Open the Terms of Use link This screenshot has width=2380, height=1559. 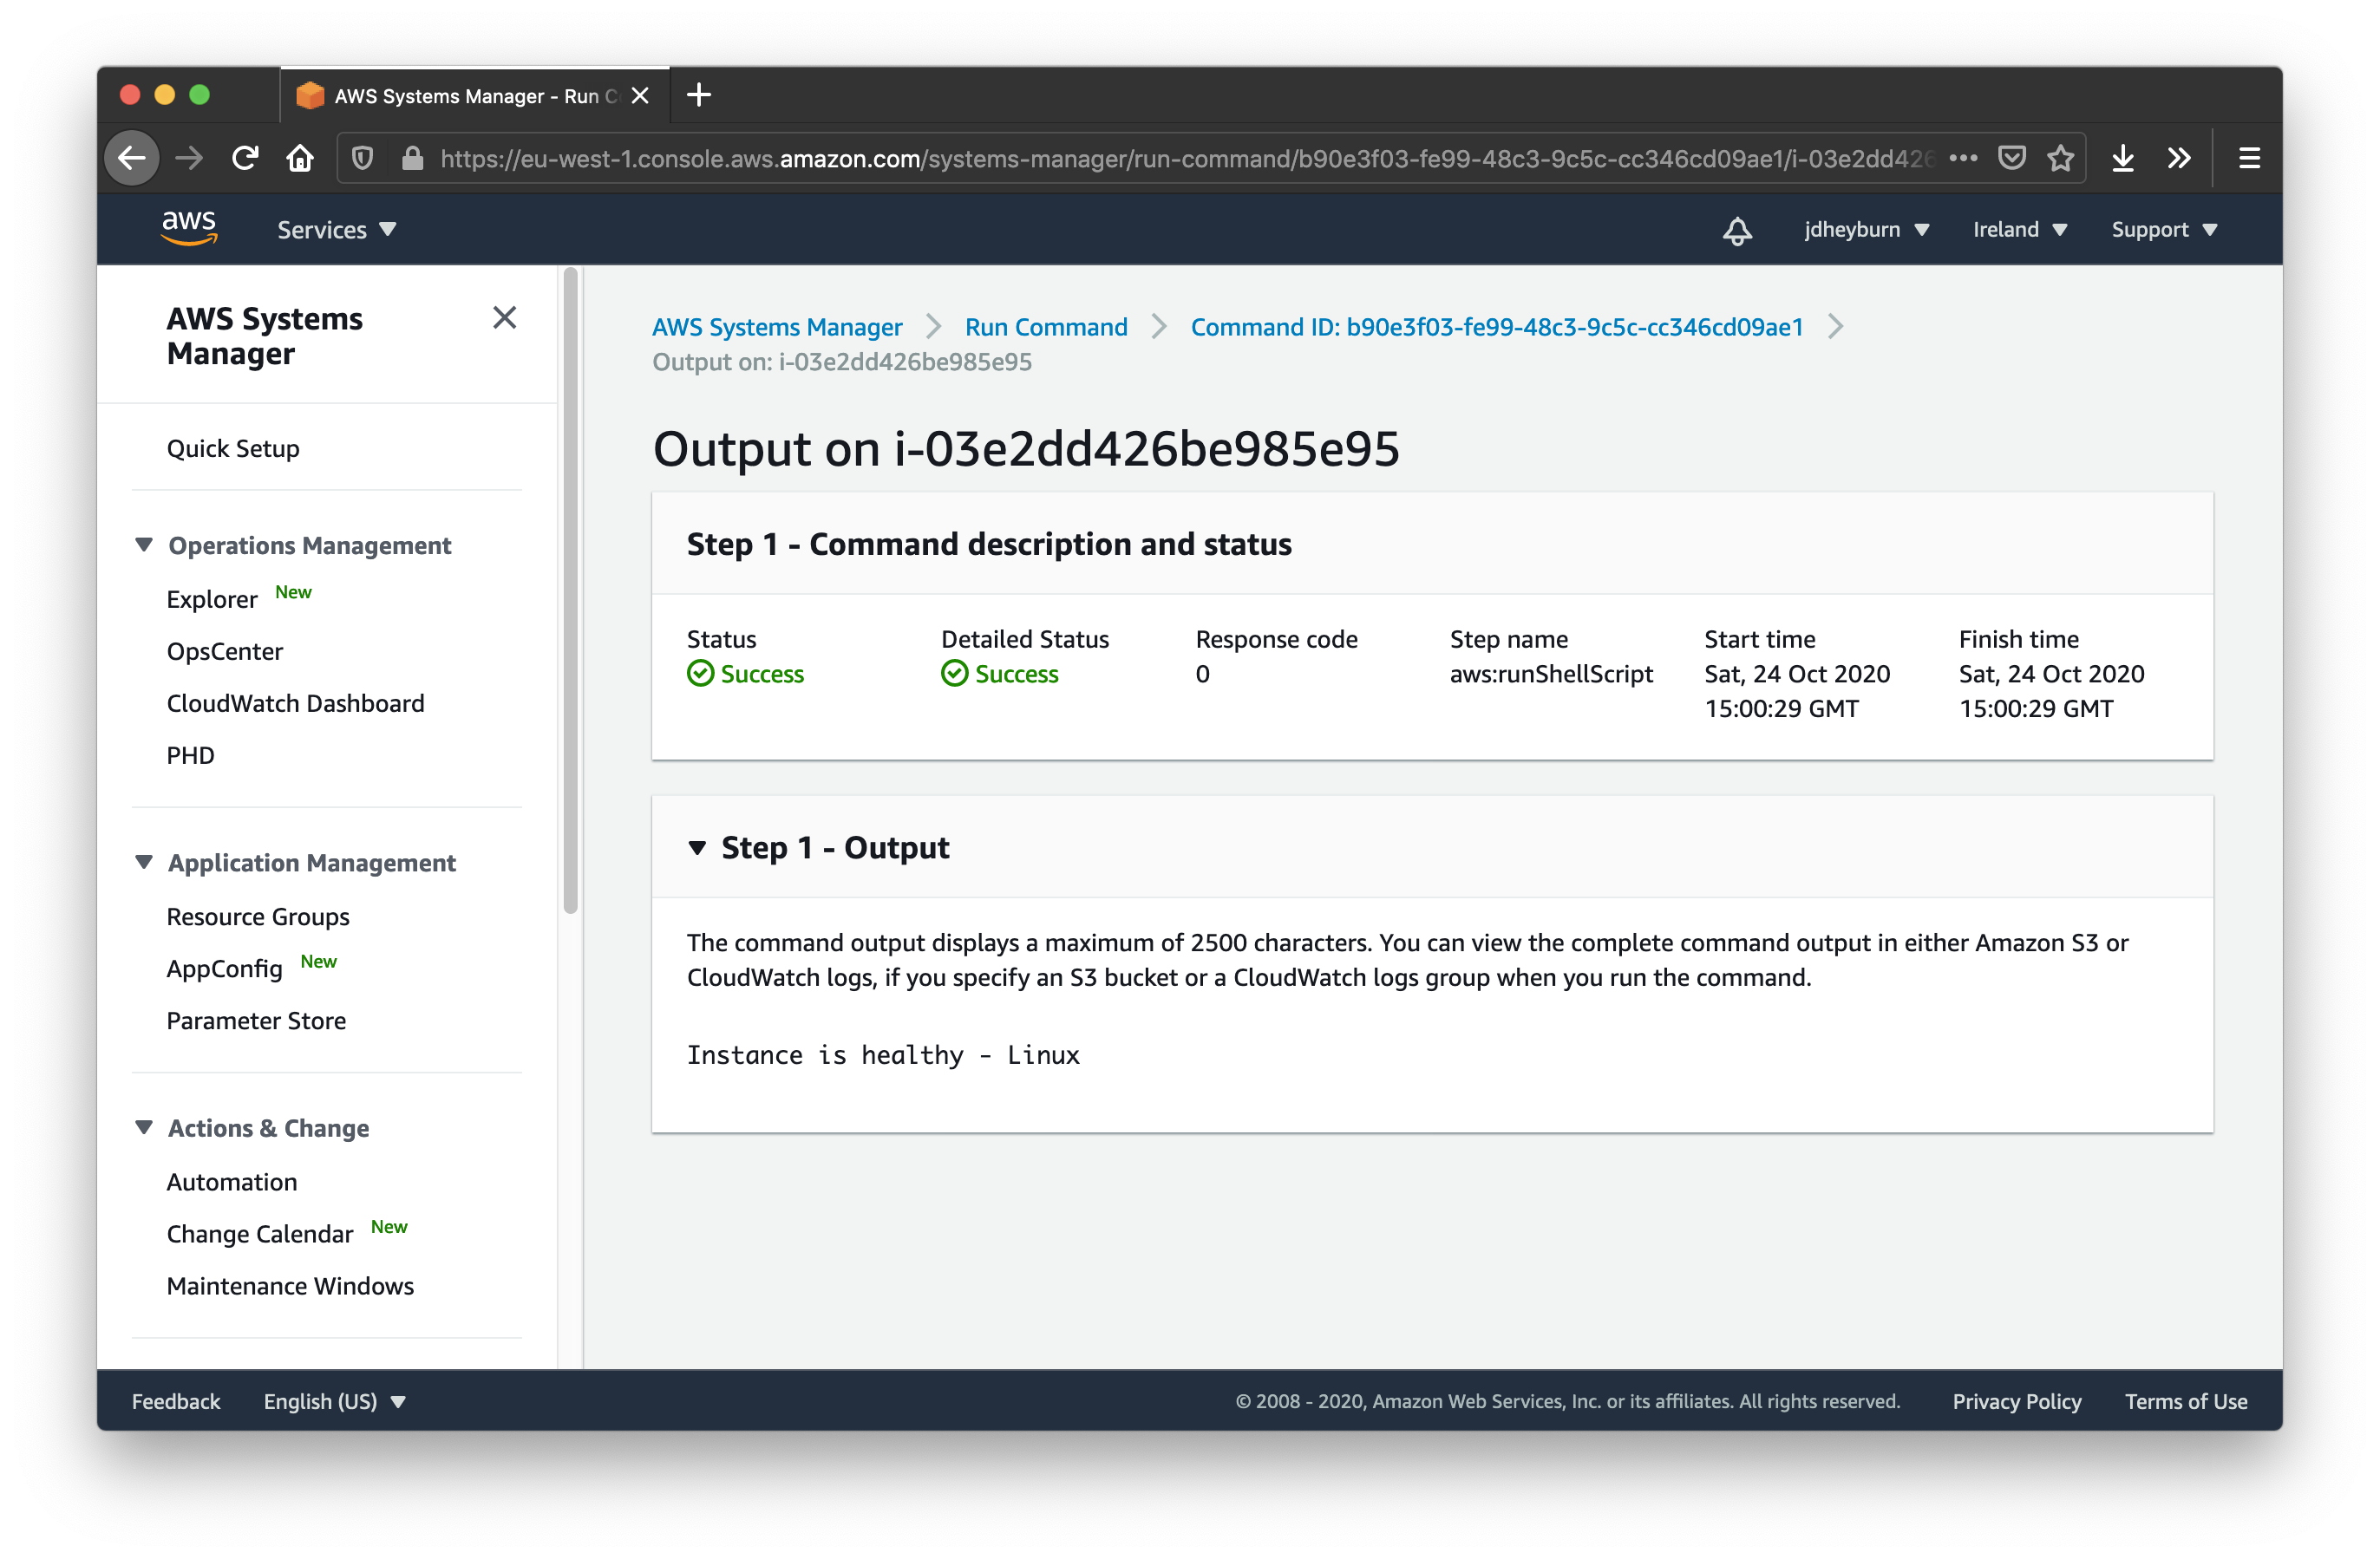pyautogui.click(x=2186, y=1401)
